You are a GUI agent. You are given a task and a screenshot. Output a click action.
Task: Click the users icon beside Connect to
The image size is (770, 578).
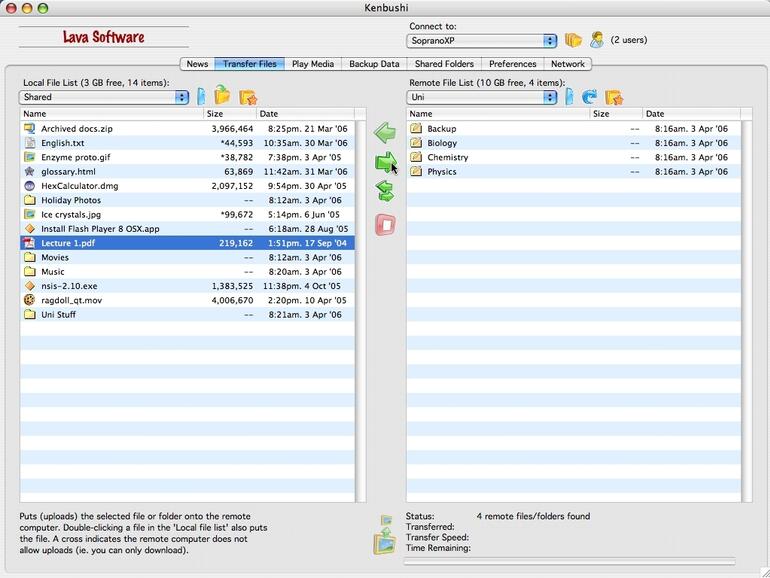pos(597,41)
